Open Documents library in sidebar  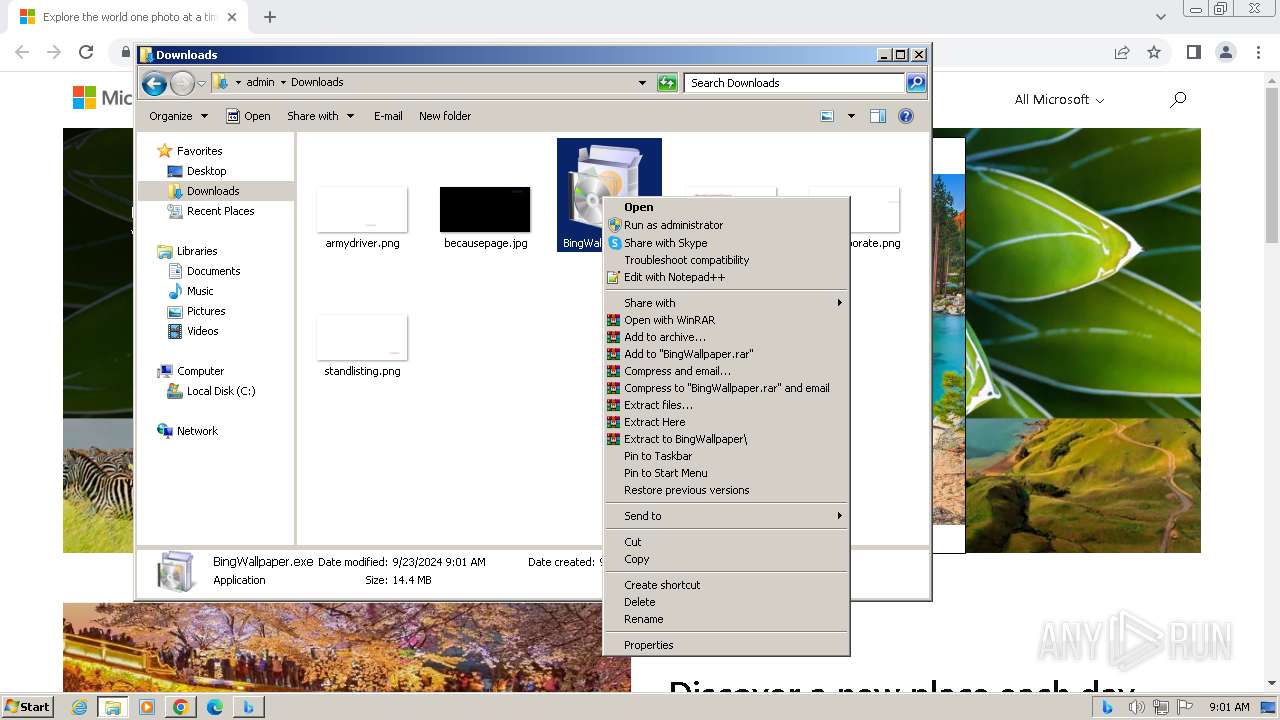pyautogui.click(x=213, y=271)
